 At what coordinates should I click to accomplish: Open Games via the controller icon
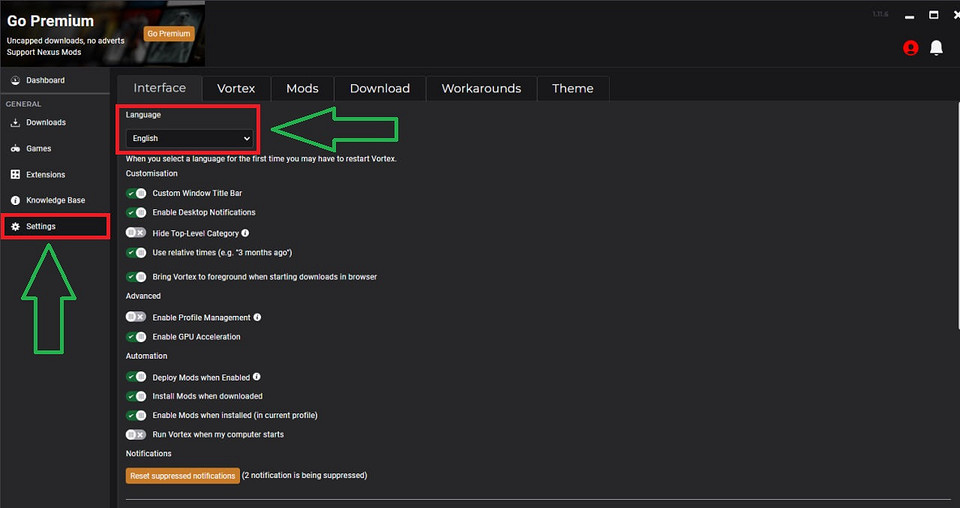coord(15,149)
